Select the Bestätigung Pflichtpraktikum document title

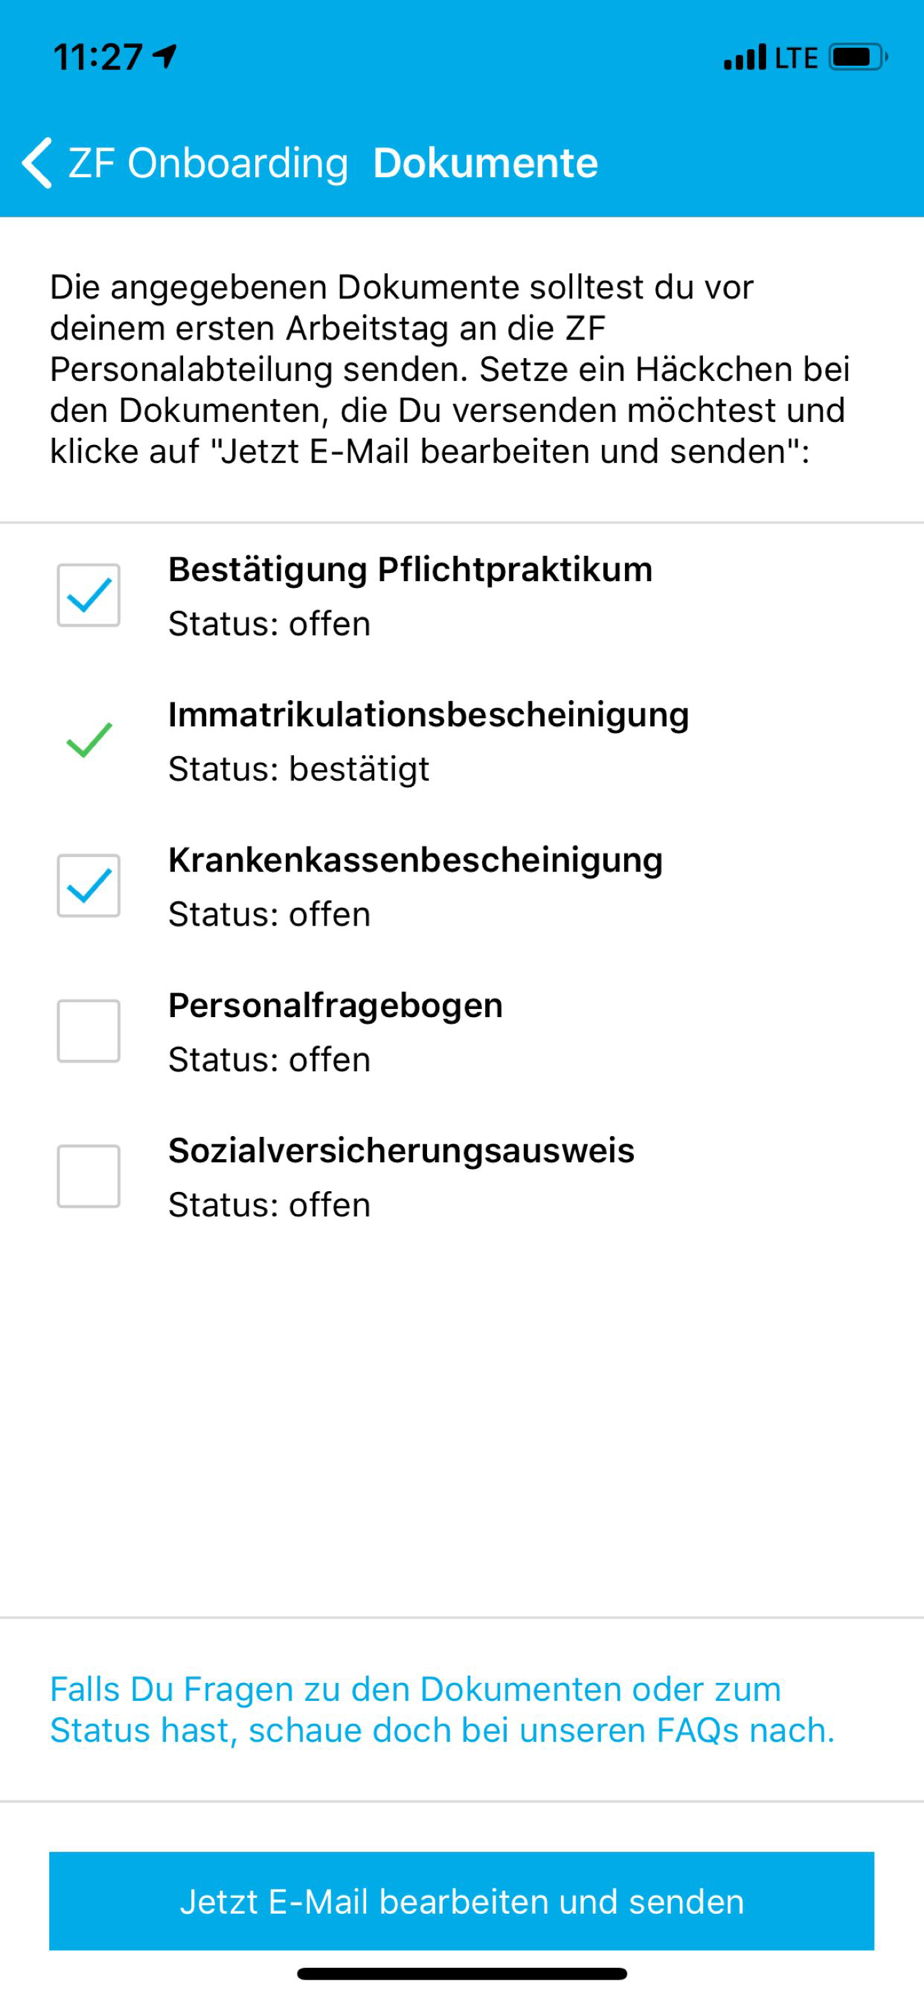coord(410,570)
